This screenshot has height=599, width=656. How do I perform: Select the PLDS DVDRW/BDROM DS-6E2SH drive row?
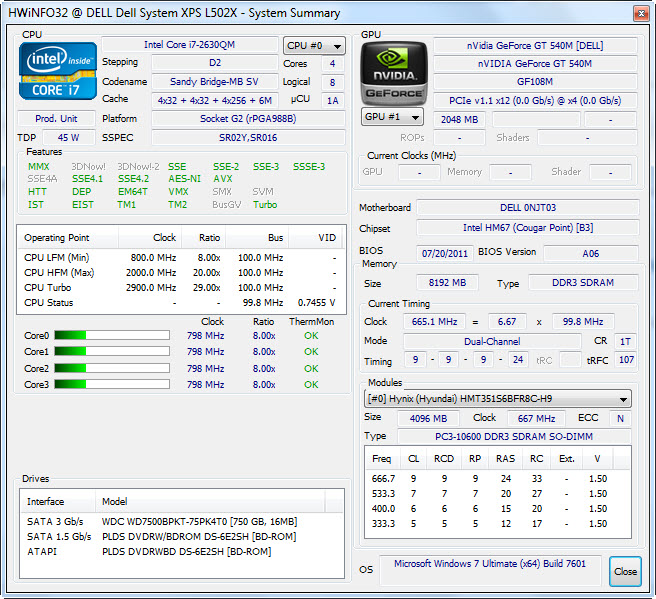tap(182, 537)
